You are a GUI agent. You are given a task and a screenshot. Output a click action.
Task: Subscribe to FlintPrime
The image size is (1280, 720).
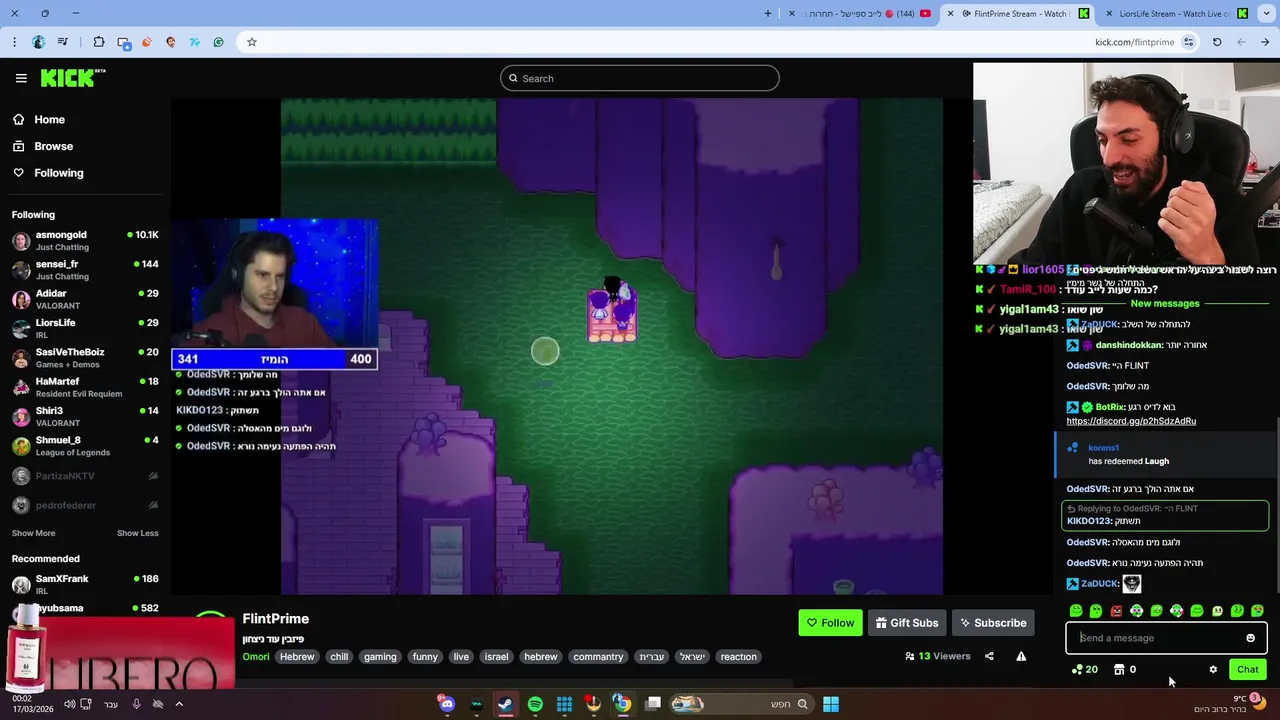click(x=993, y=623)
